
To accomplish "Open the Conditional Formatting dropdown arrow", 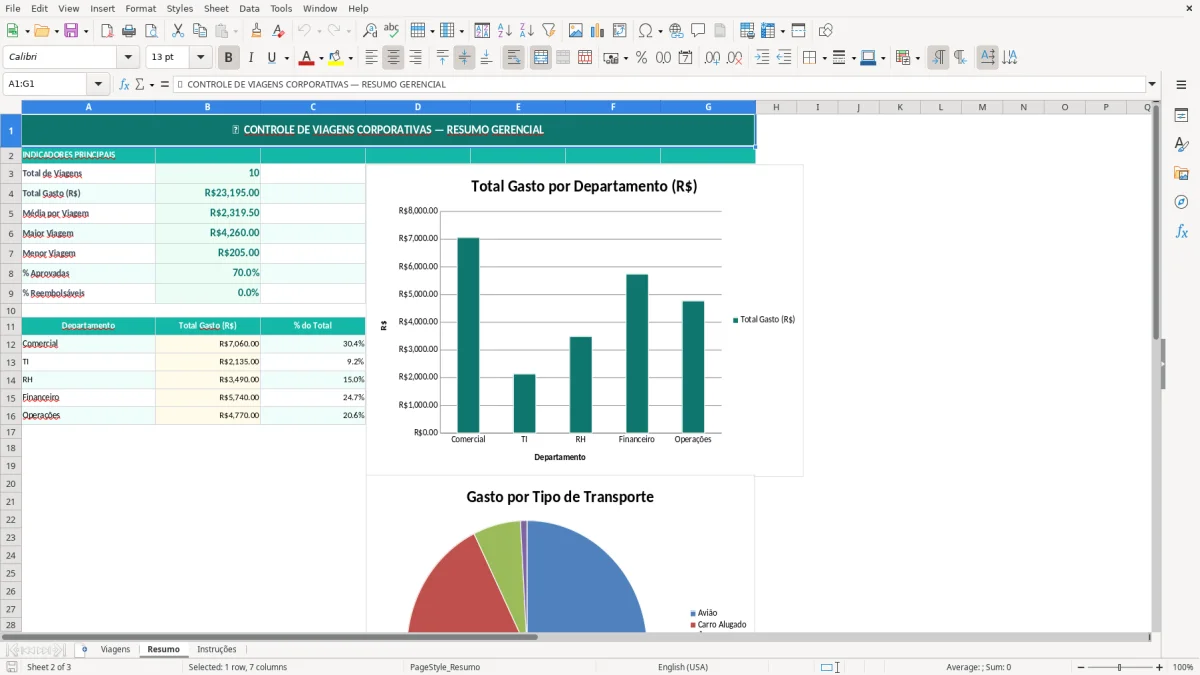I will 917,58.
